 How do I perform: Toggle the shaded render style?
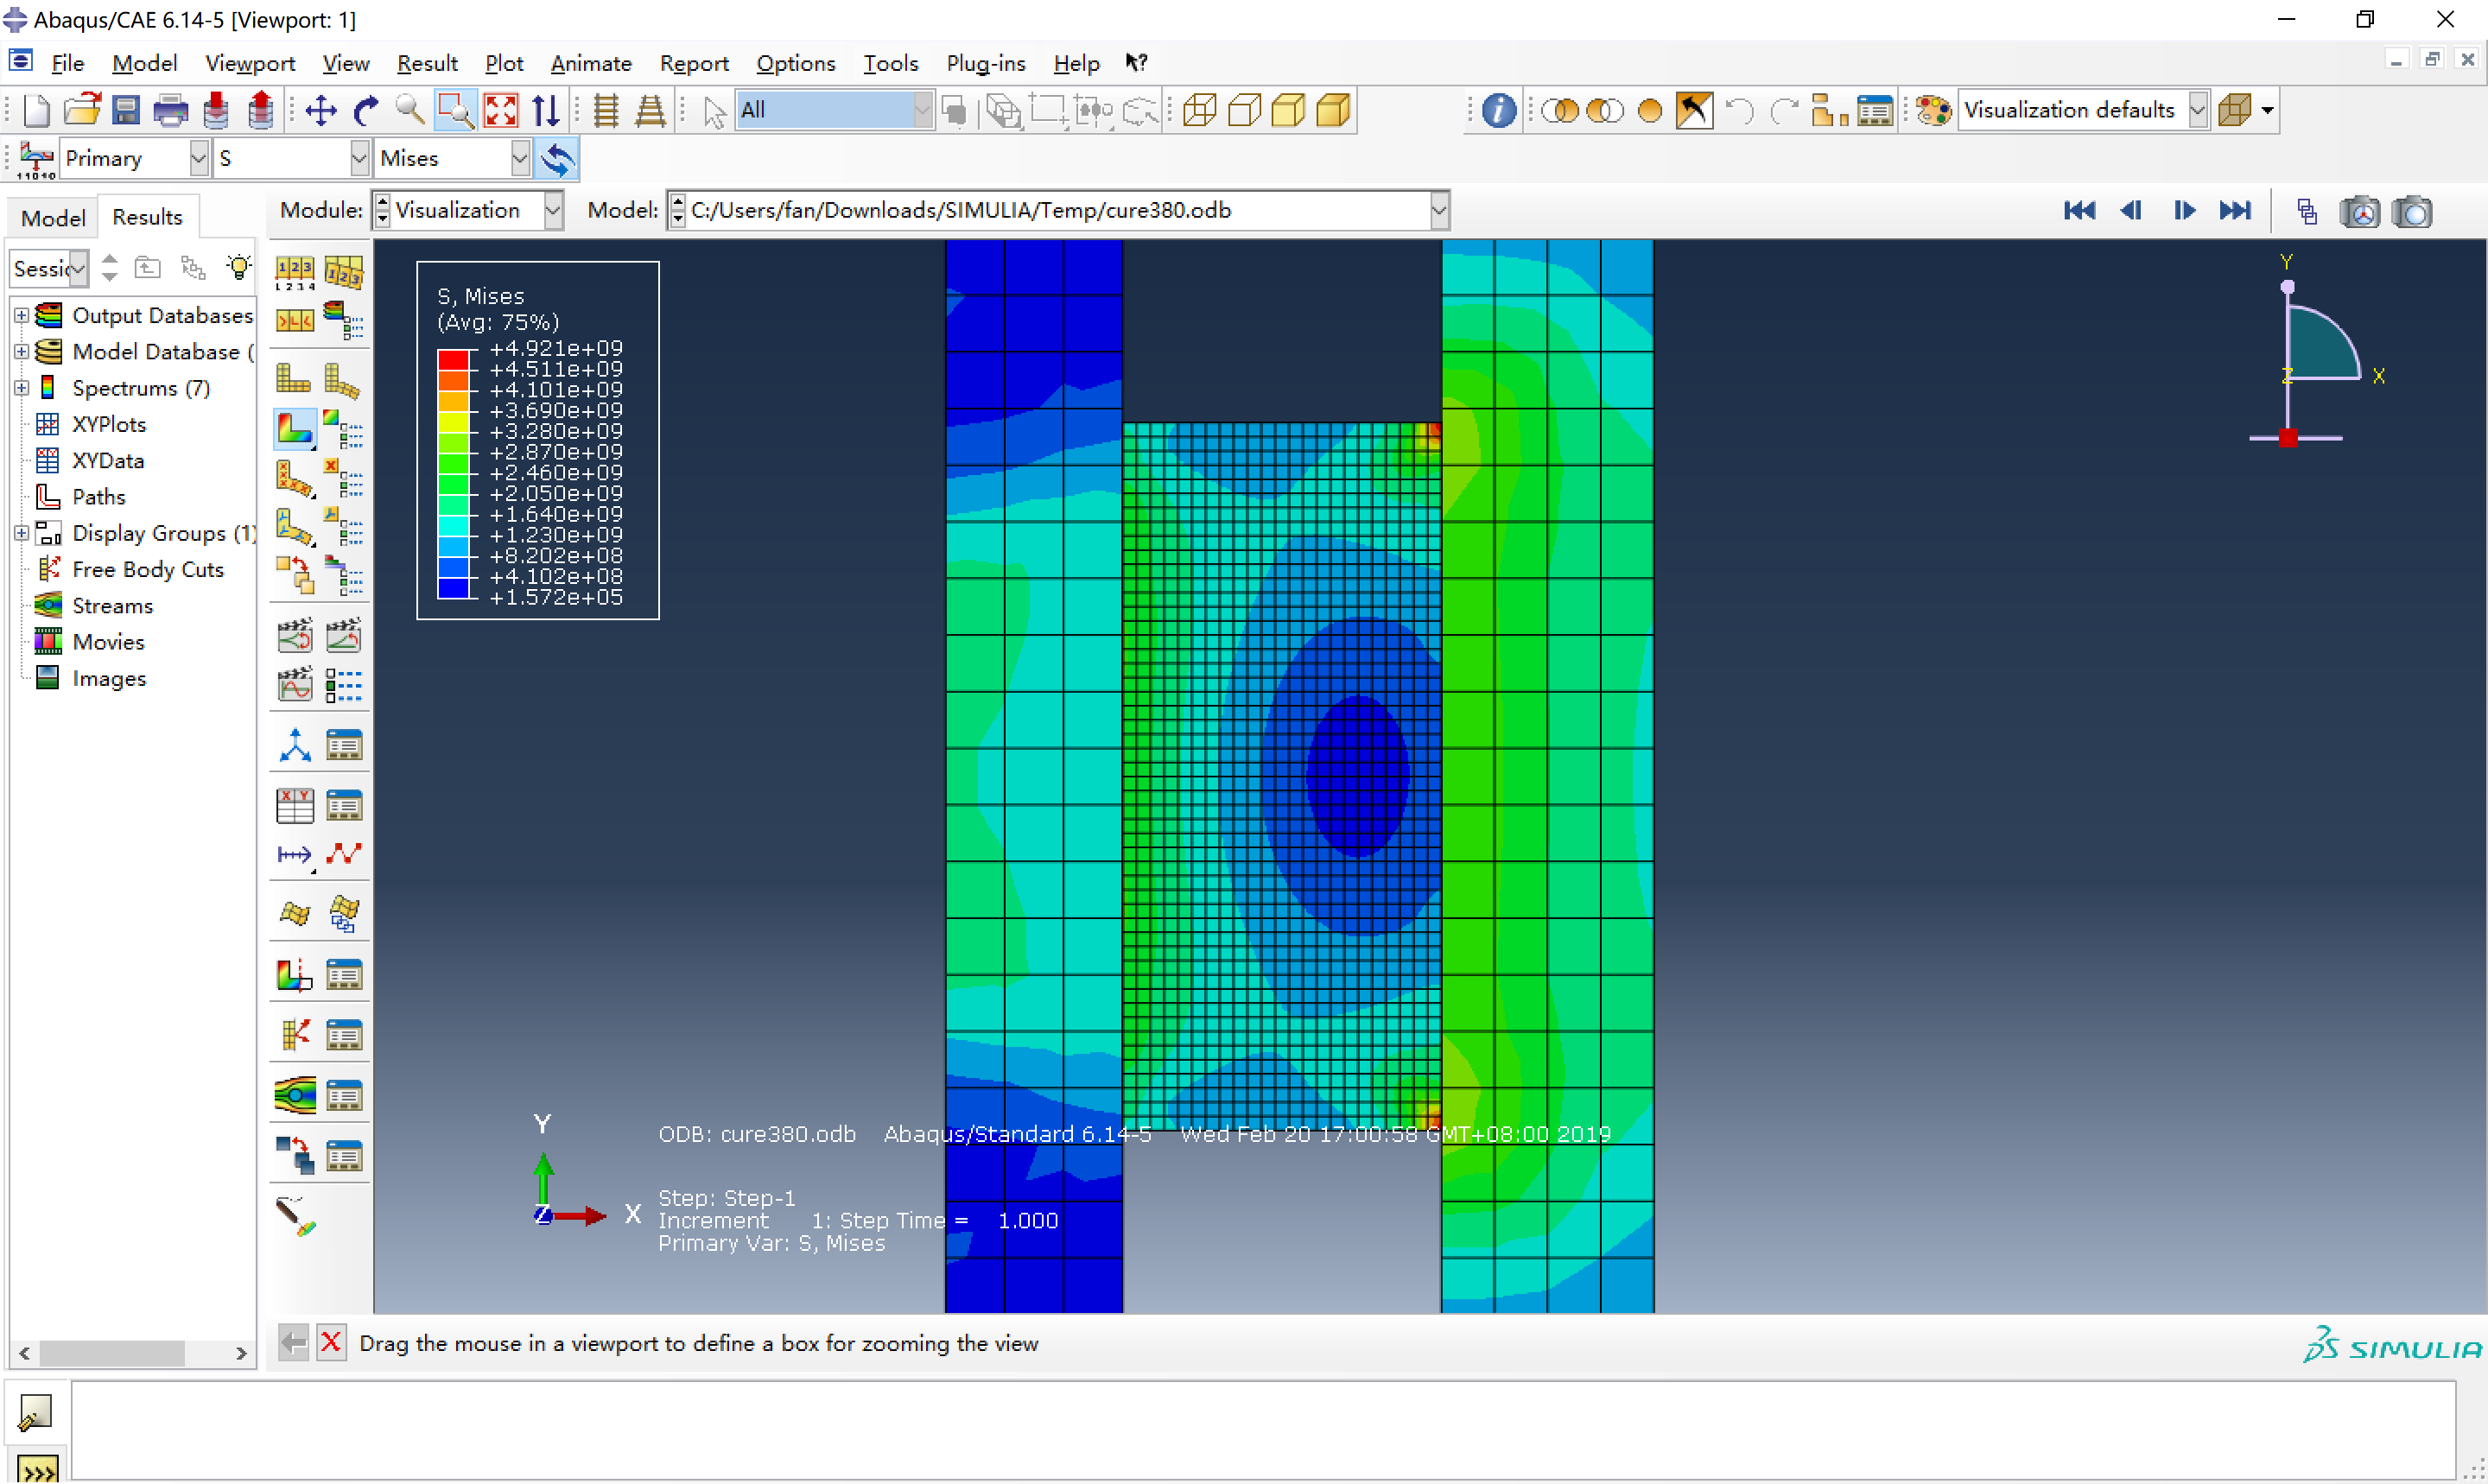(x=1333, y=110)
